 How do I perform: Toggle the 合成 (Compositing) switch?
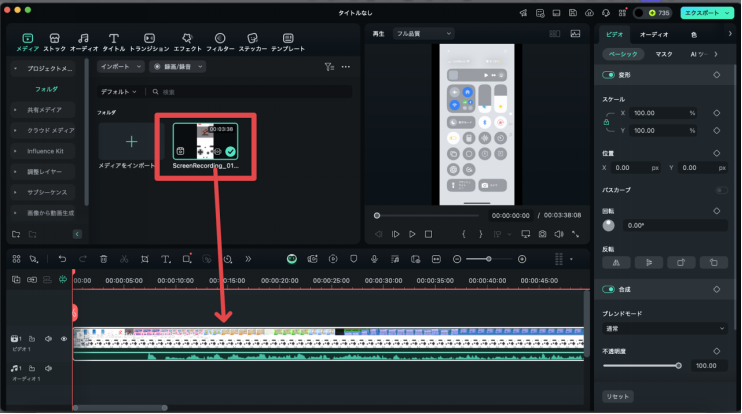pos(608,290)
